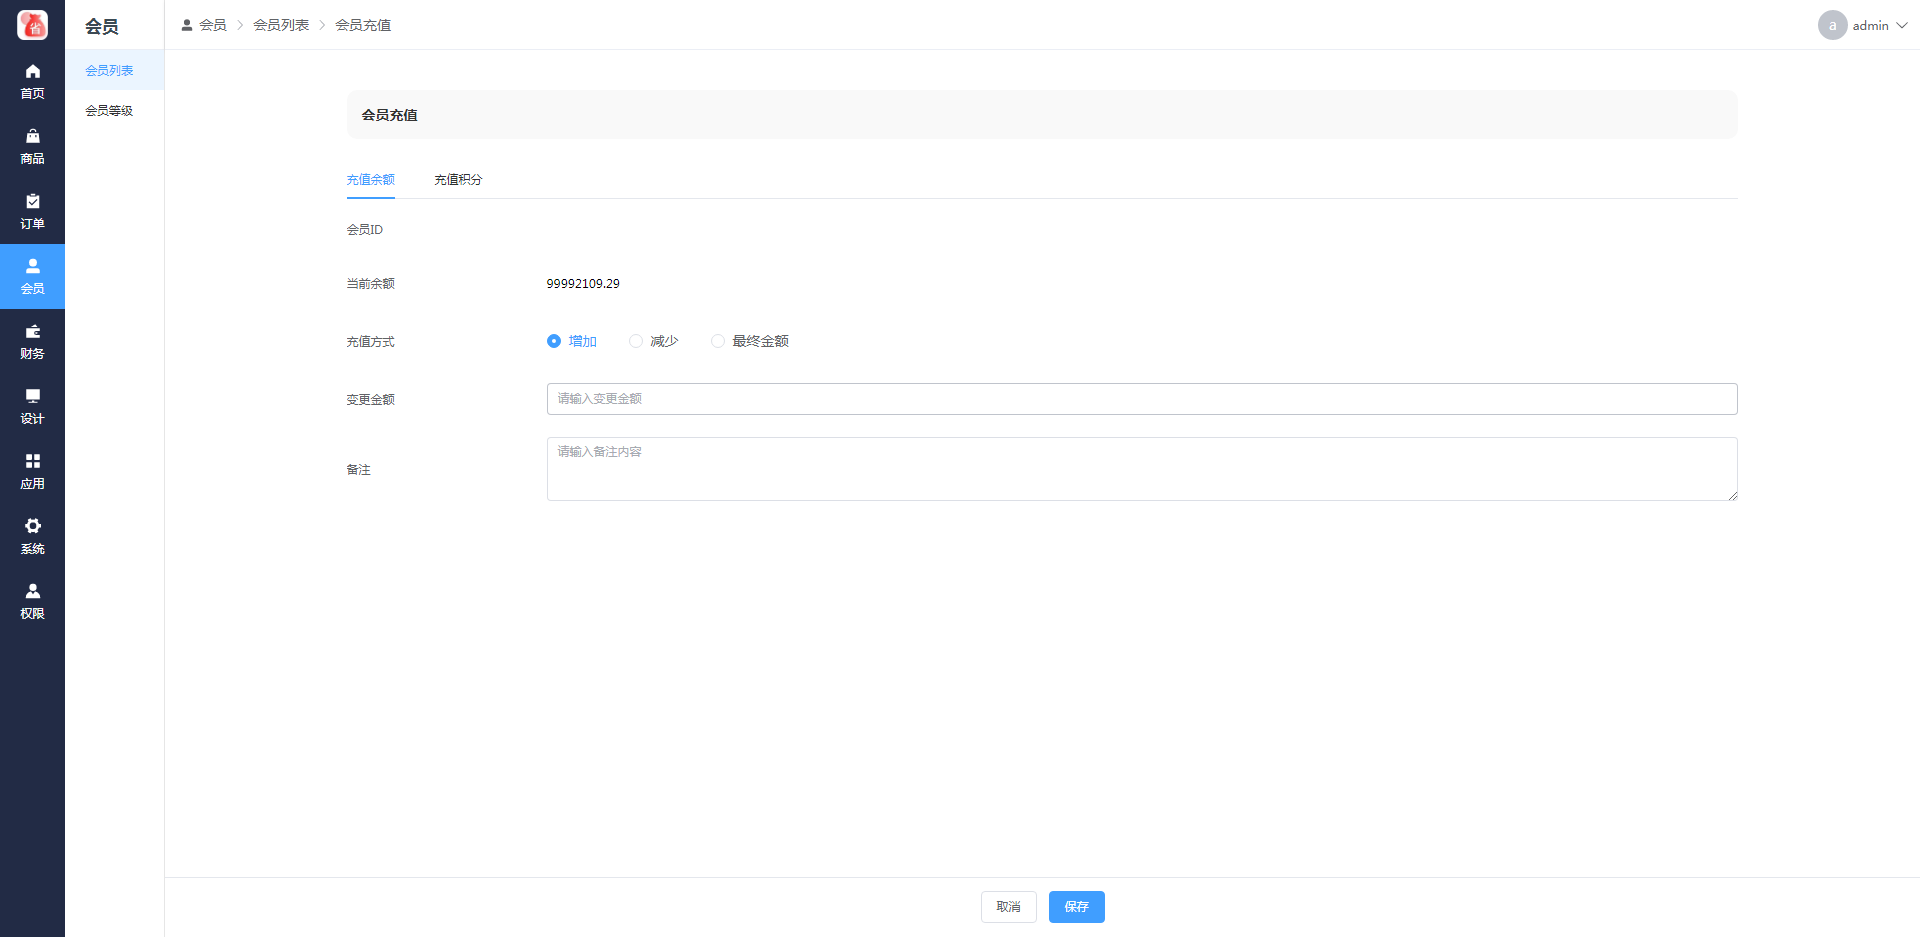Screen dimensions: 1920x937
Task: Open the 应用 grid icon
Action: pyautogui.click(x=32, y=462)
